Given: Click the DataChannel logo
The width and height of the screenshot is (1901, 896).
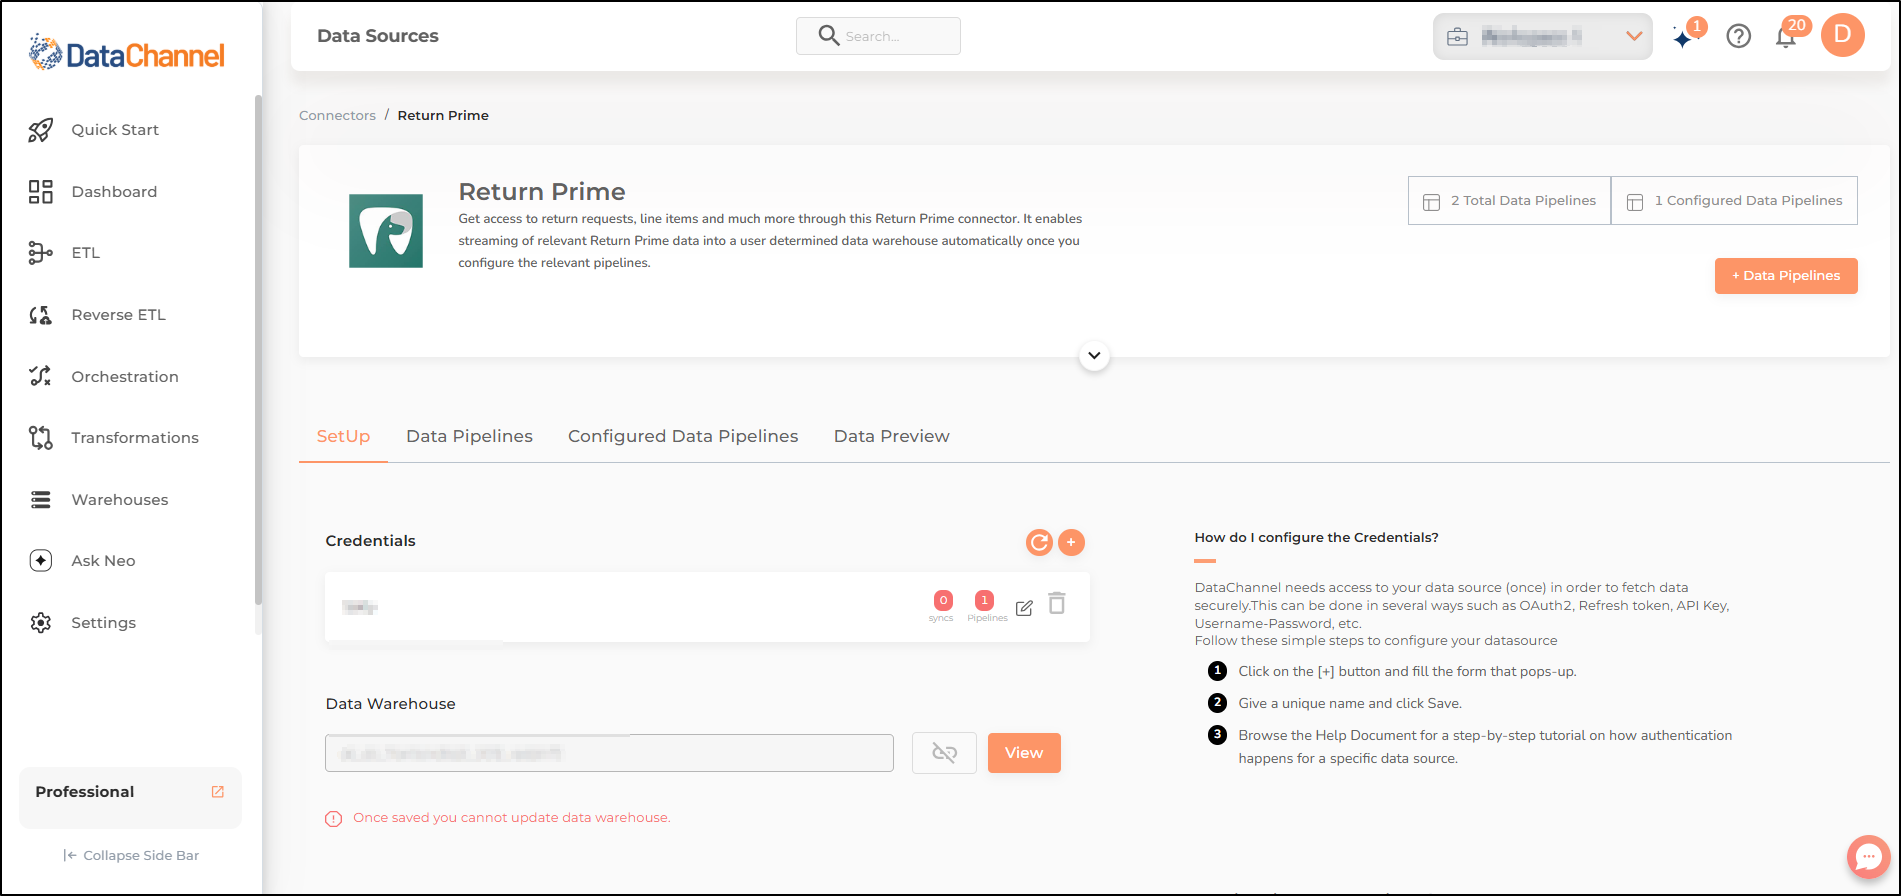Looking at the screenshot, I should click(127, 53).
